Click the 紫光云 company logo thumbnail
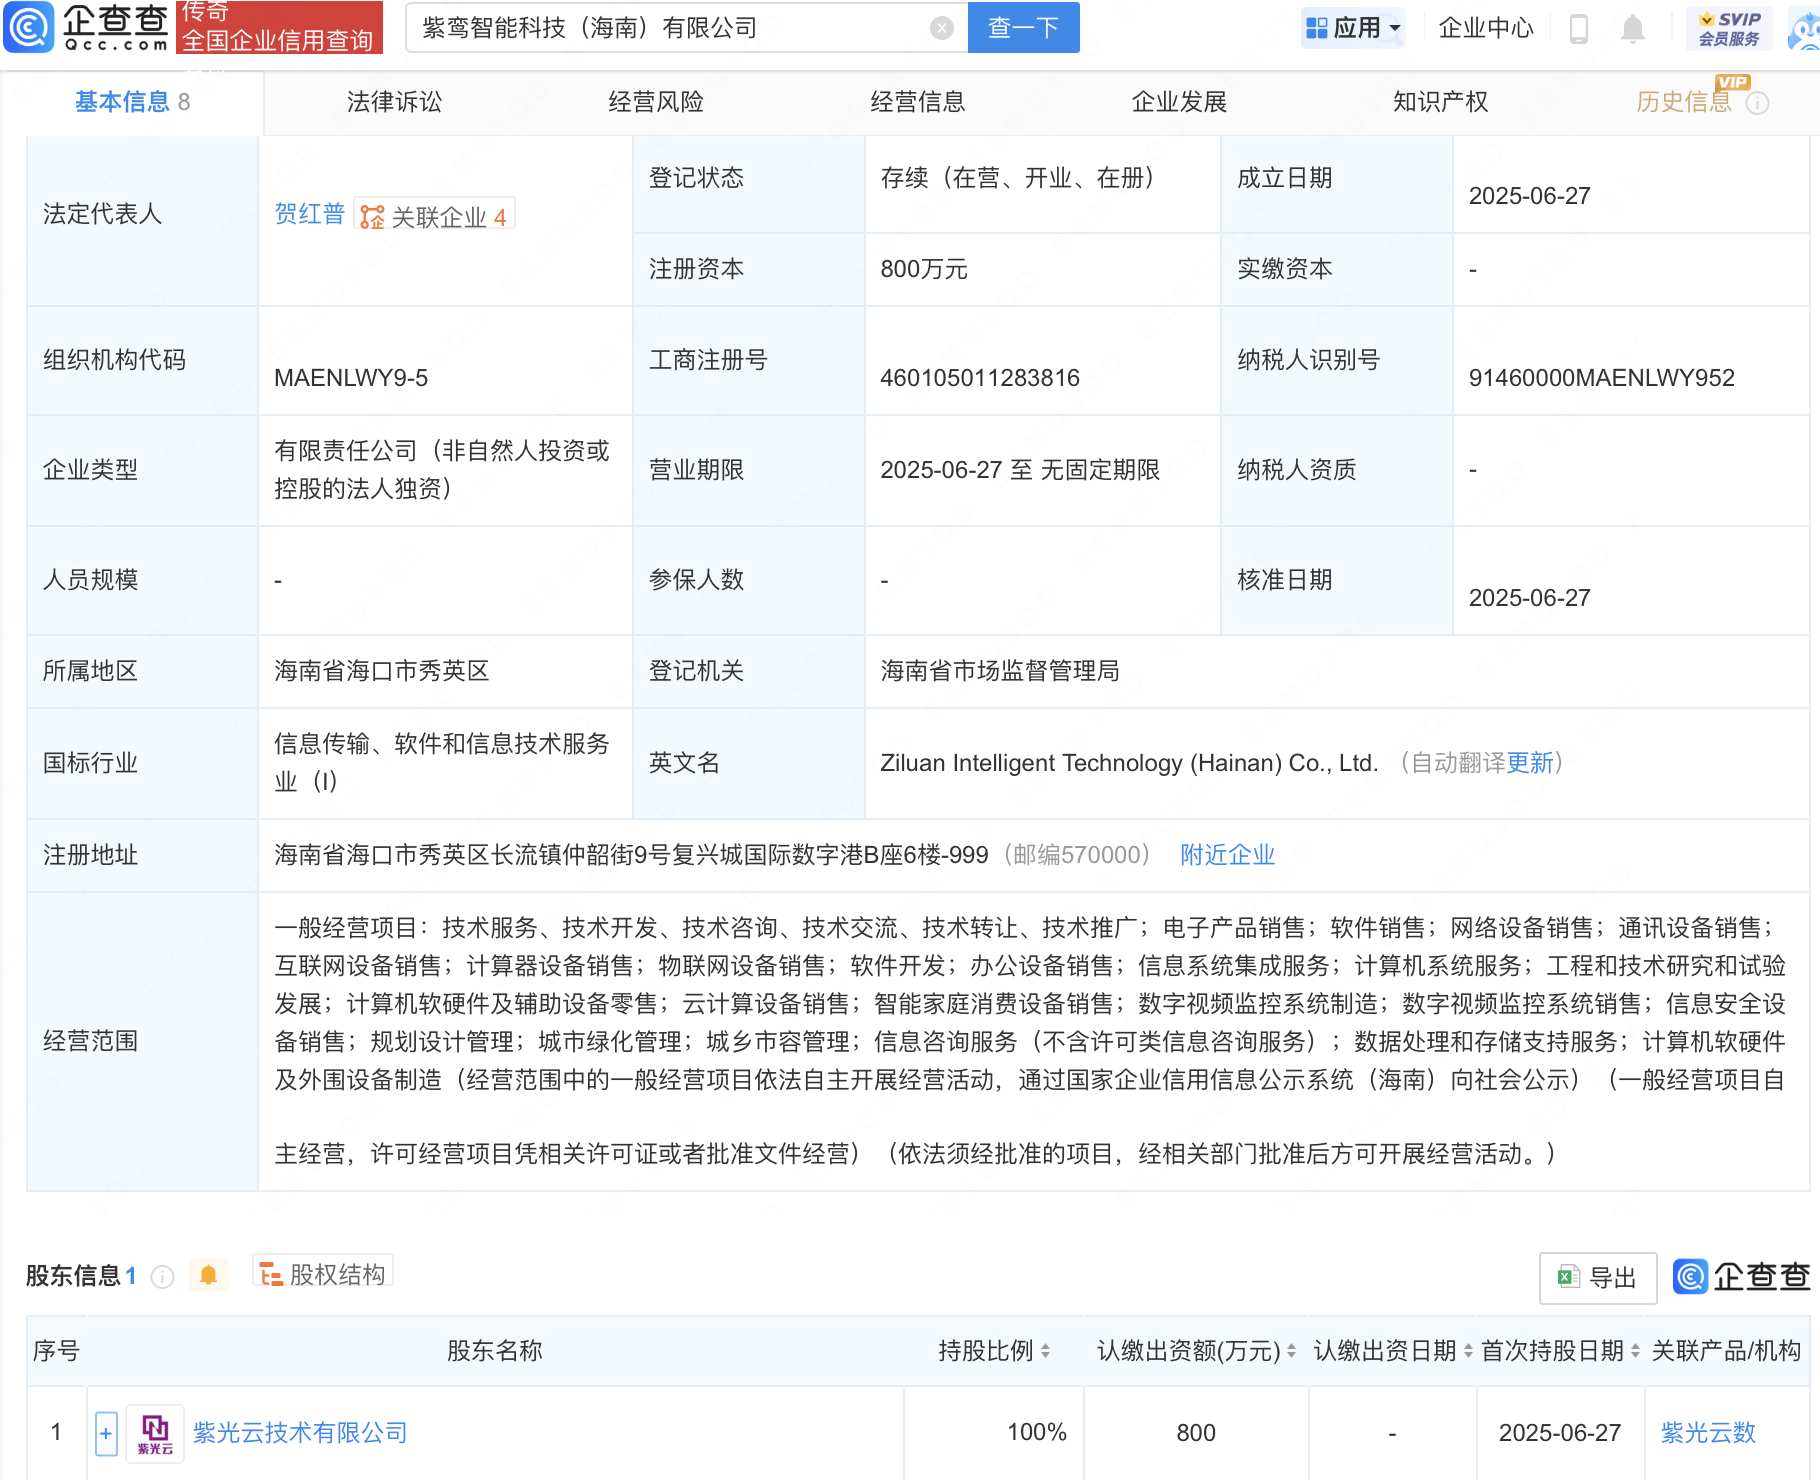Image resolution: width=1820 pixels, height=1480 pixels. [155, 1433]
